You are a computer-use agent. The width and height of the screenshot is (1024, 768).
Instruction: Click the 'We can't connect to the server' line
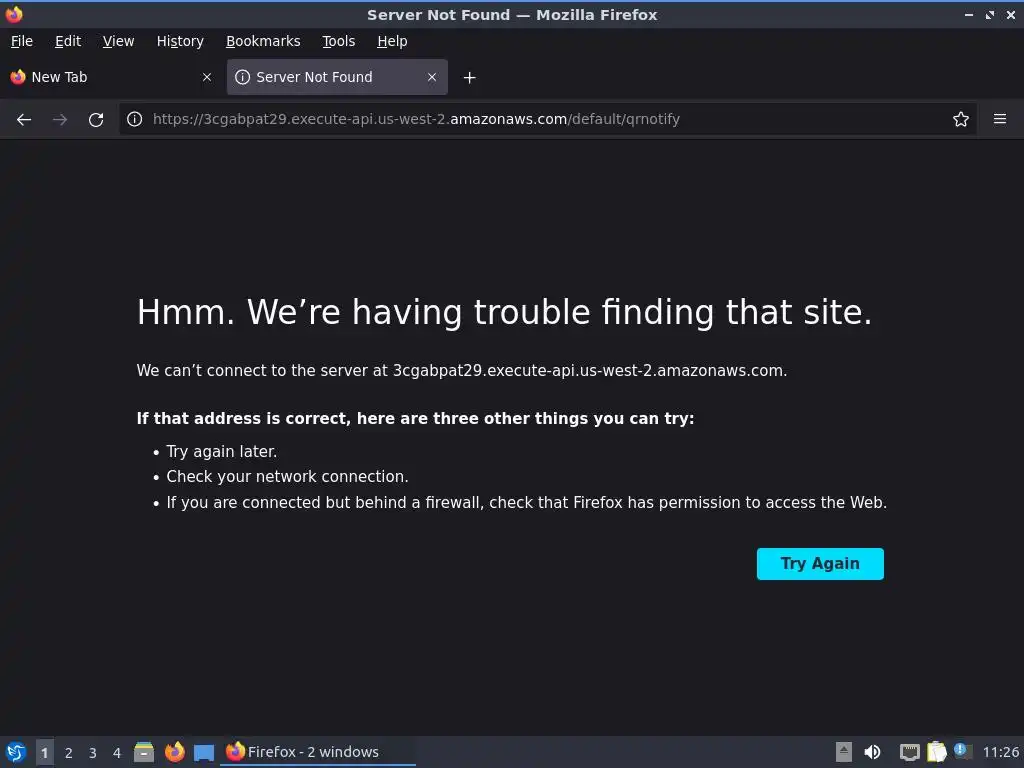pyautogui.click(x=462, y=370)
